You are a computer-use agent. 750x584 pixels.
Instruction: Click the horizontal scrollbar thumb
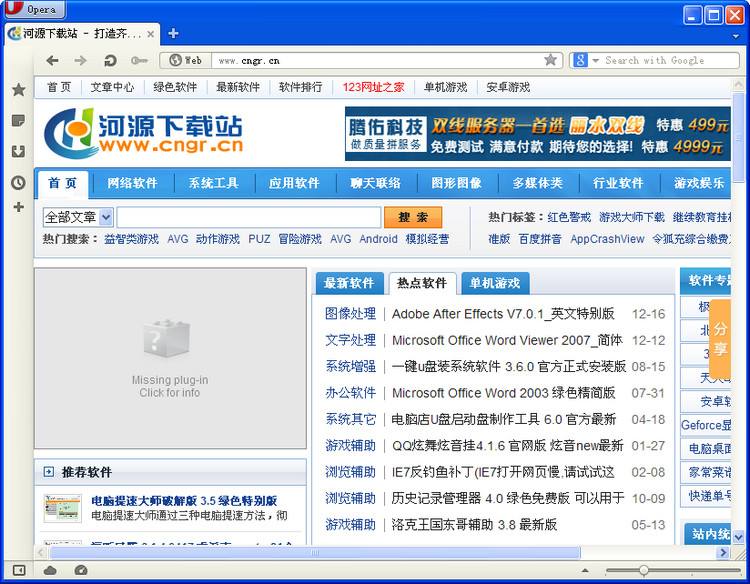[x=315, y=553]
